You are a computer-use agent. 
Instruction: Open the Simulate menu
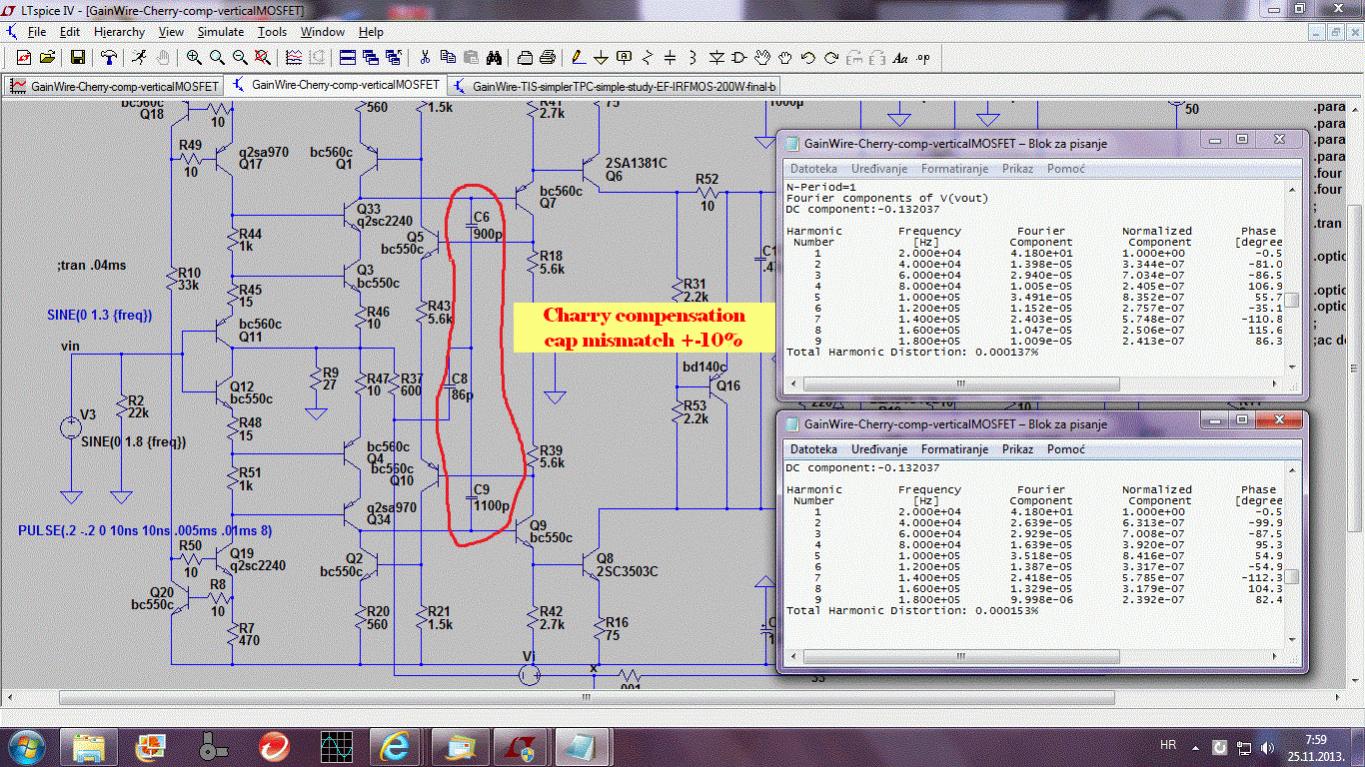click(220, 32)
